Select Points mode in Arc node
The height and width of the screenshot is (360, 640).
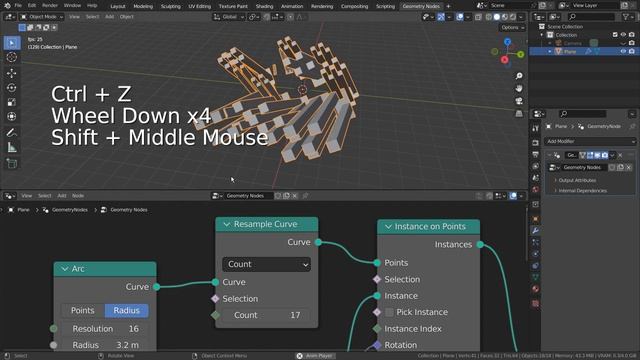point(82,311)
